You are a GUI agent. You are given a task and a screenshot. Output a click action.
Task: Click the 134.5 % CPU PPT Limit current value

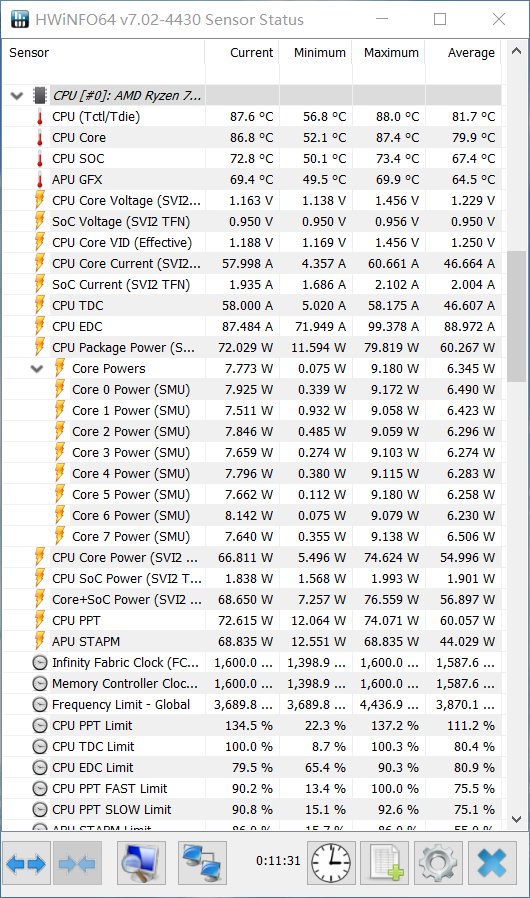point(249,726)
